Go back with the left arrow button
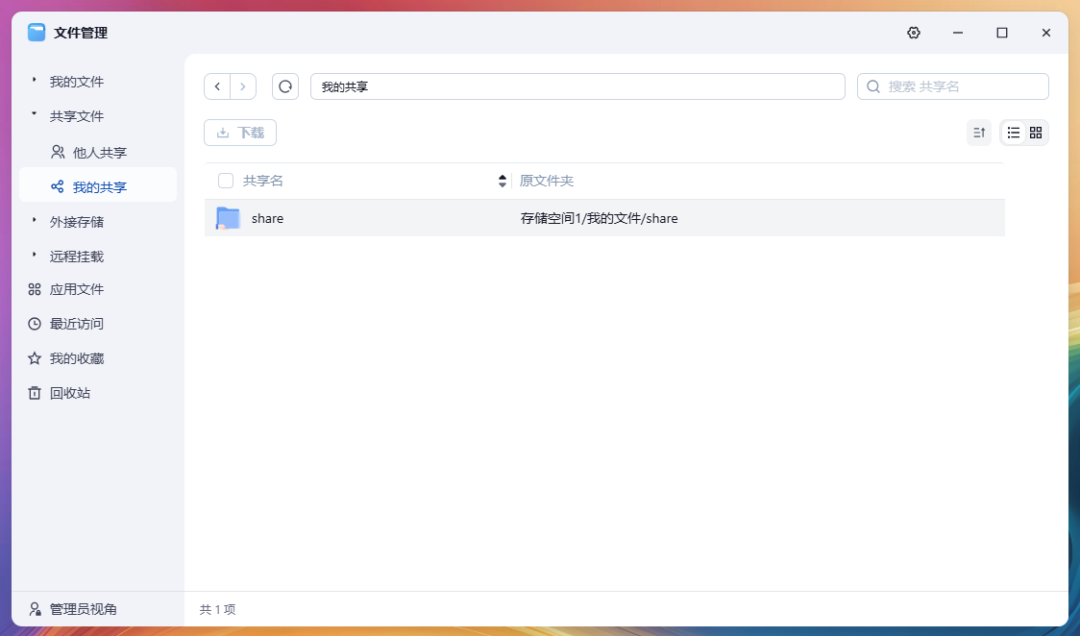This screenshot has width=1080, height=636. tap(218, 87)
